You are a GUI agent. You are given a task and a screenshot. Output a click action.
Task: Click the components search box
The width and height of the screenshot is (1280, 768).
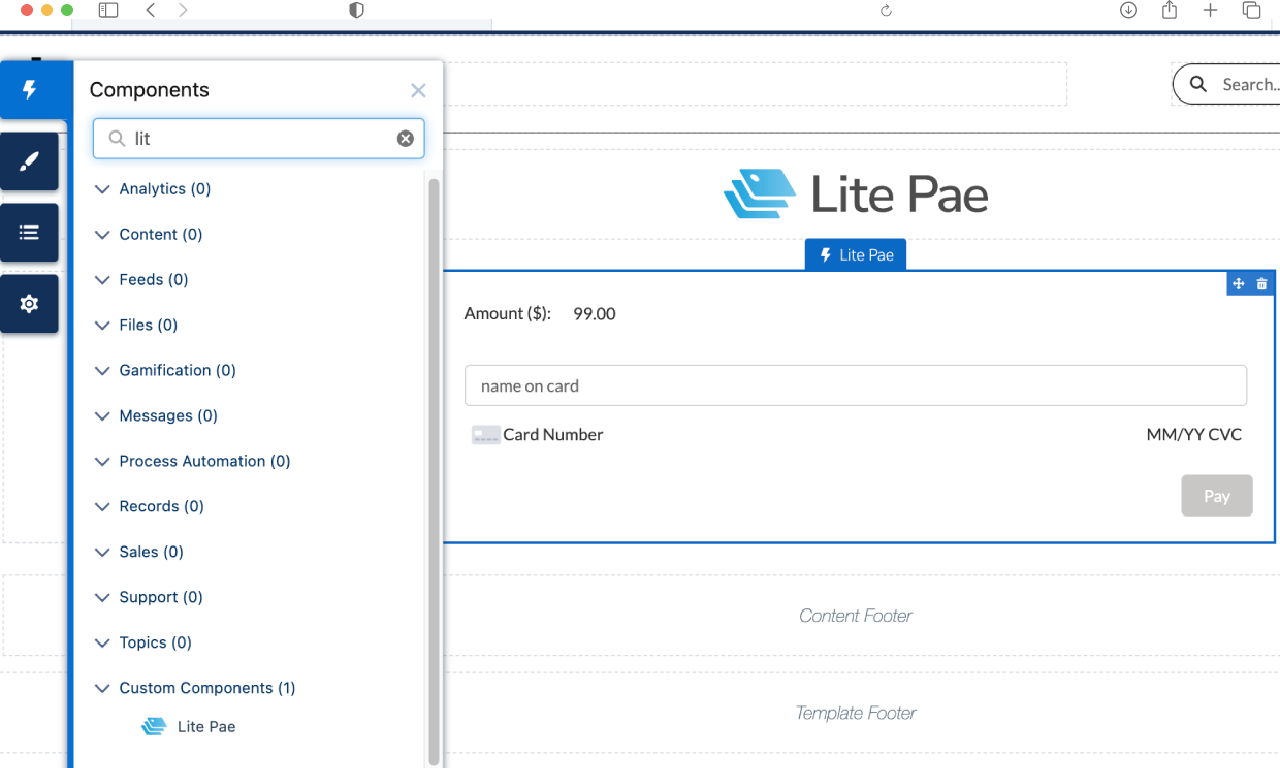point(260,139)
